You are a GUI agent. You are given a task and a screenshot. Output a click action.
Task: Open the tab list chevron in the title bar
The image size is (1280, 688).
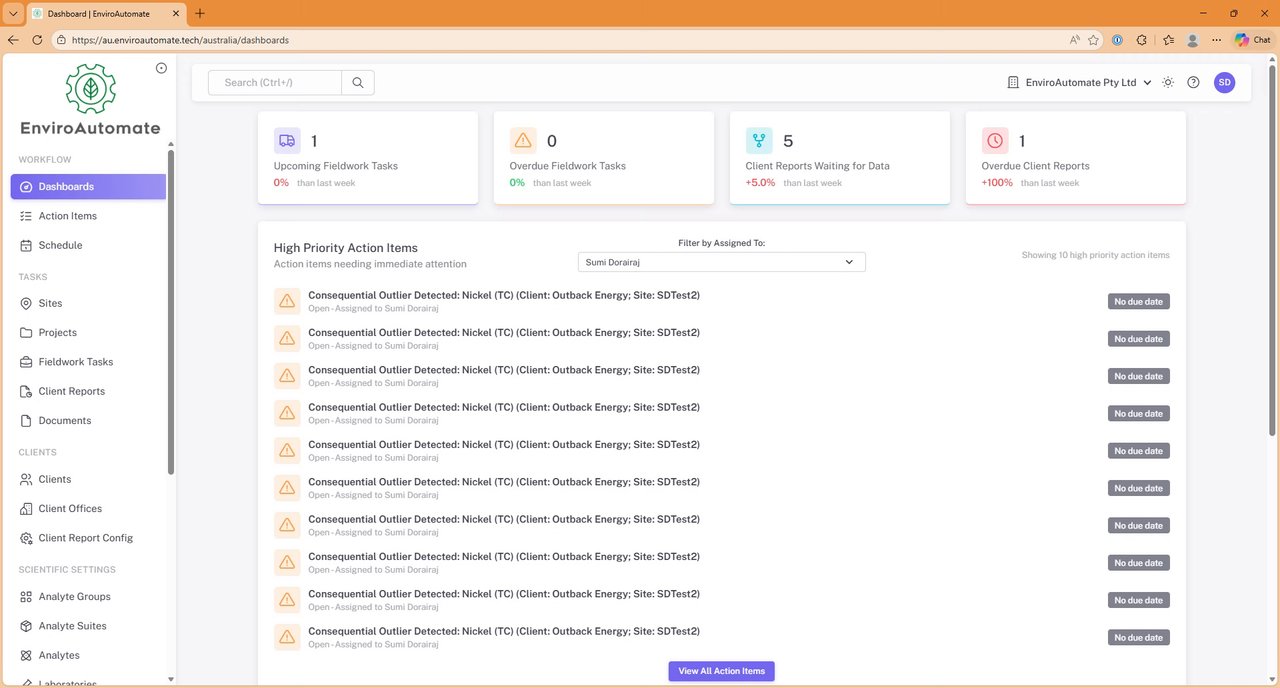13,14
